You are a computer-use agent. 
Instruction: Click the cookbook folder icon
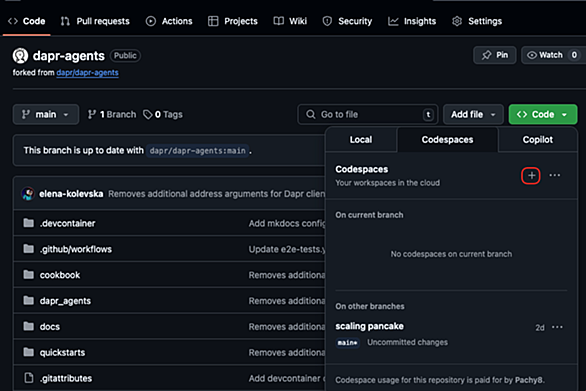(x=28, y=275)
